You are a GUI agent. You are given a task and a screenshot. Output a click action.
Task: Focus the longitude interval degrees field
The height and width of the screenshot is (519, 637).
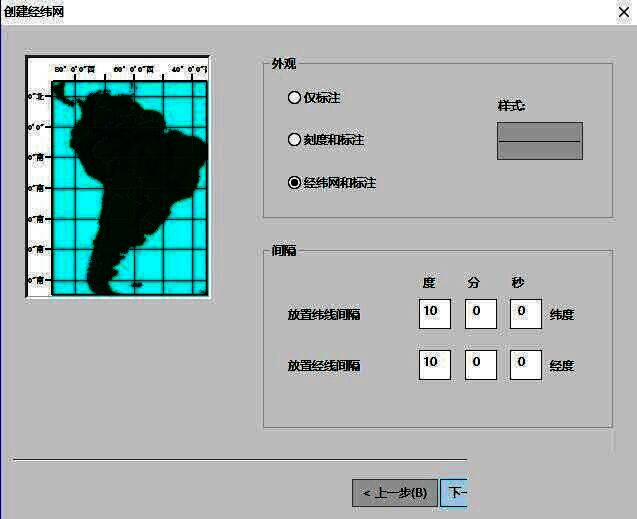tap(434, 364)
